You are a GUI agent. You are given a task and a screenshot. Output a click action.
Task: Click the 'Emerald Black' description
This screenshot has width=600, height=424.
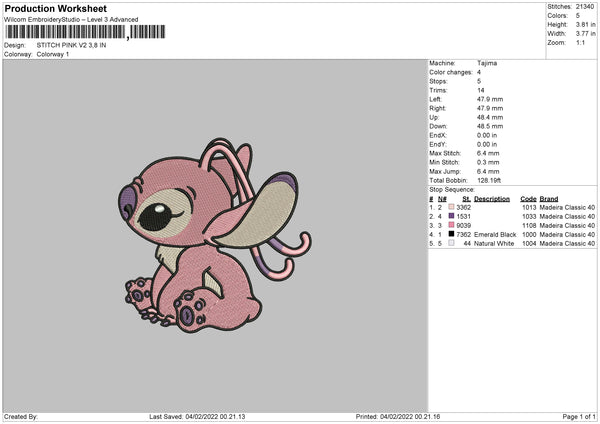coord(495,235)
